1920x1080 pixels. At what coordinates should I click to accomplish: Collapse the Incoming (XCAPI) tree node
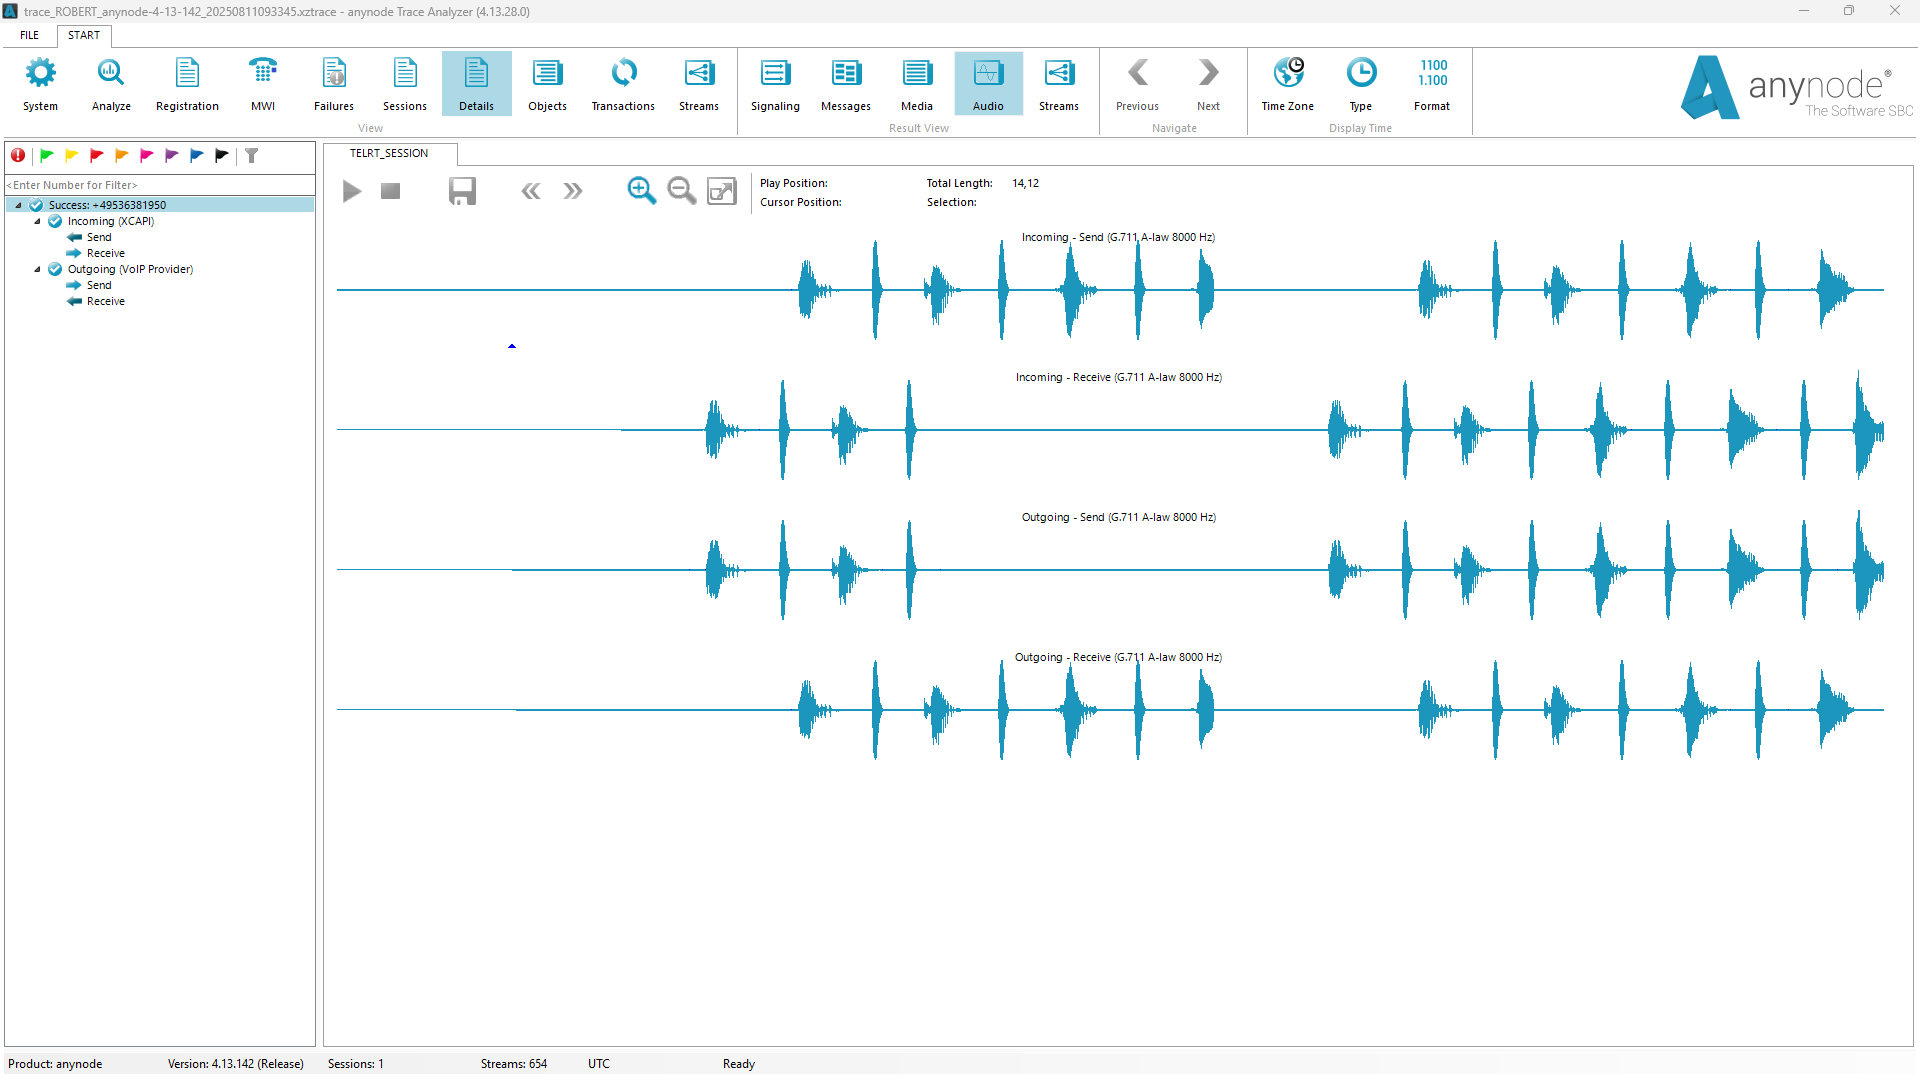click(x=38, y=221)
